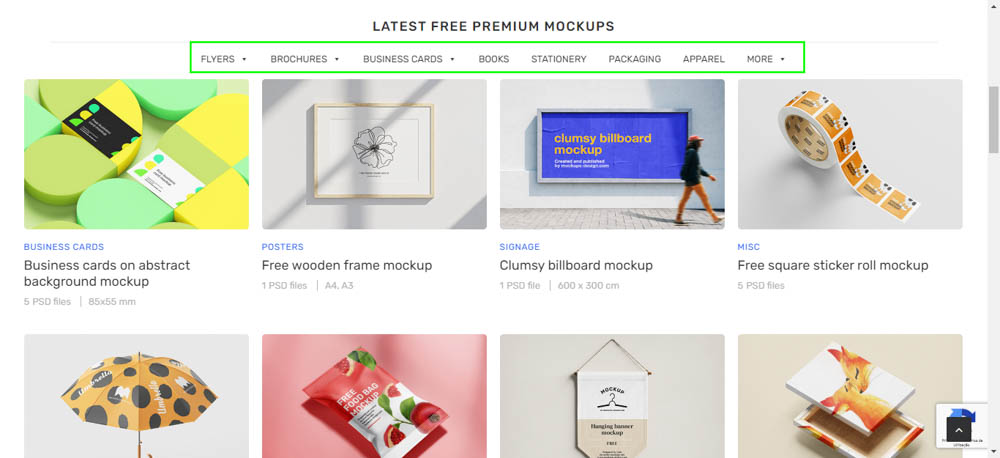Click the free food bag mockup thumbnail

click(x=374, y=396)
